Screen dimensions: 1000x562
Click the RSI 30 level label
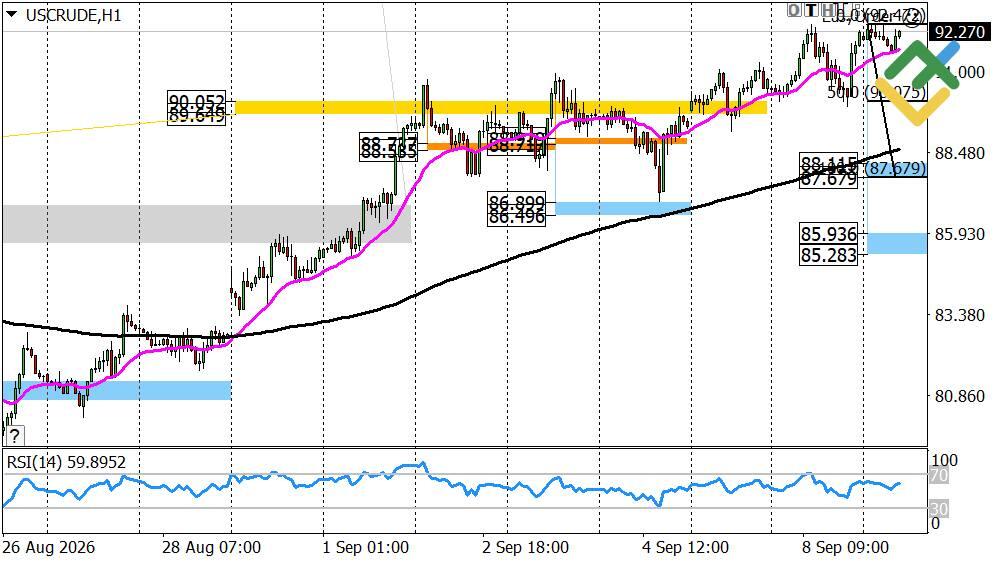point(939,508)
